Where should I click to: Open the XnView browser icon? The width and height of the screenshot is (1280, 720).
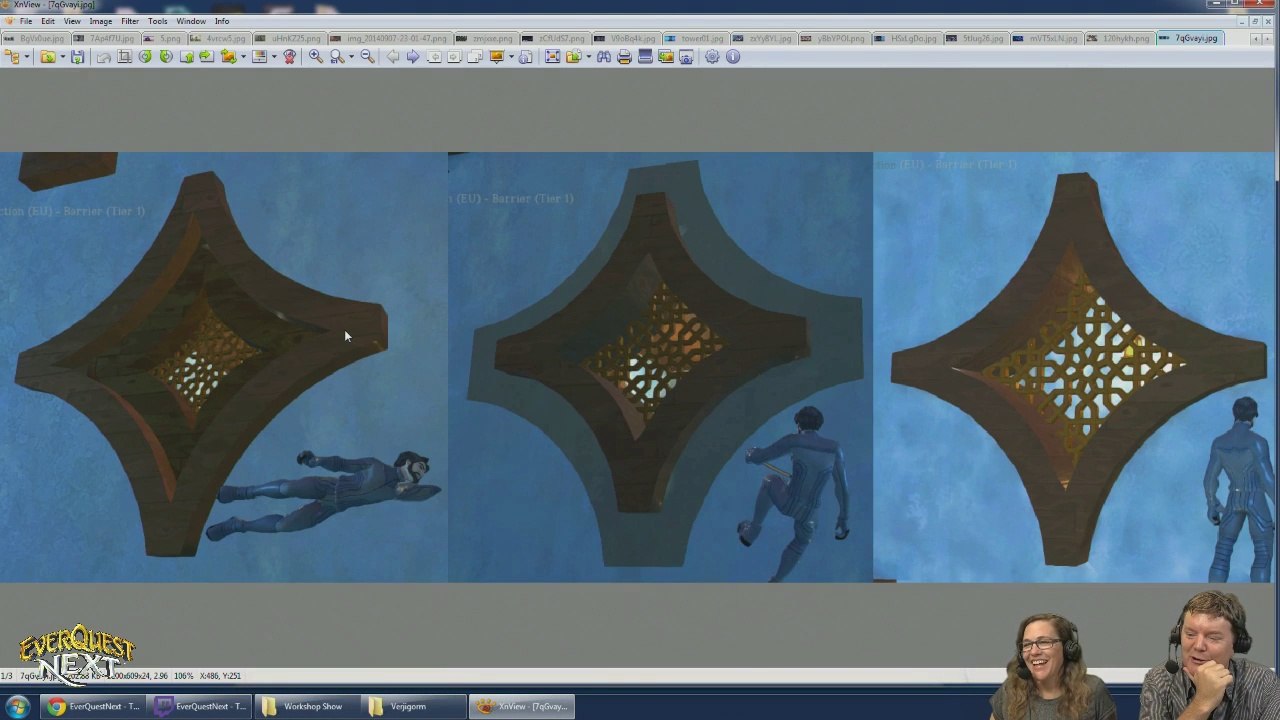(x=12, y=57)
